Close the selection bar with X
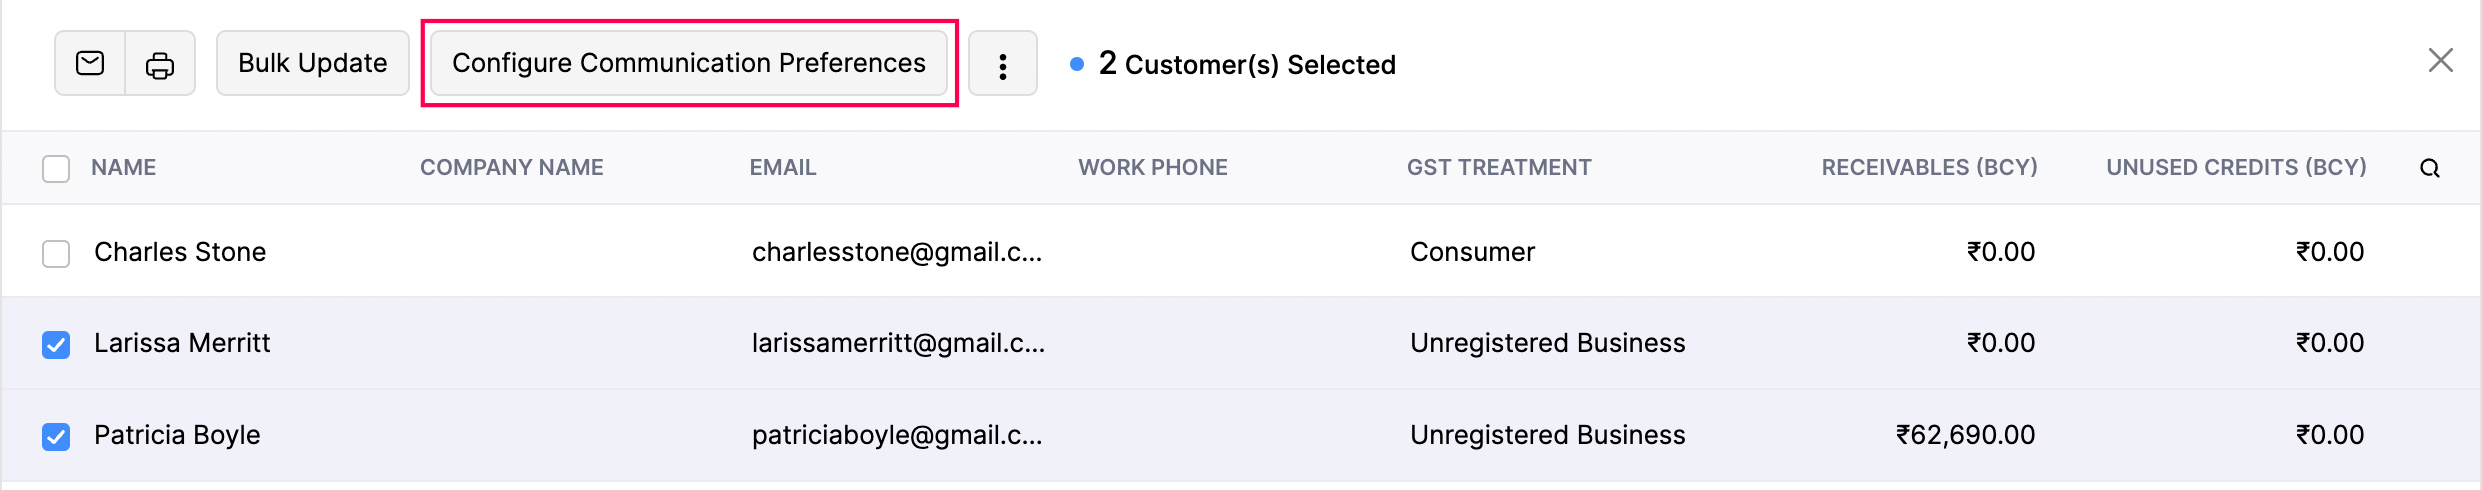The height and width of the screenshot is (490, 2482). [2440, 61]
